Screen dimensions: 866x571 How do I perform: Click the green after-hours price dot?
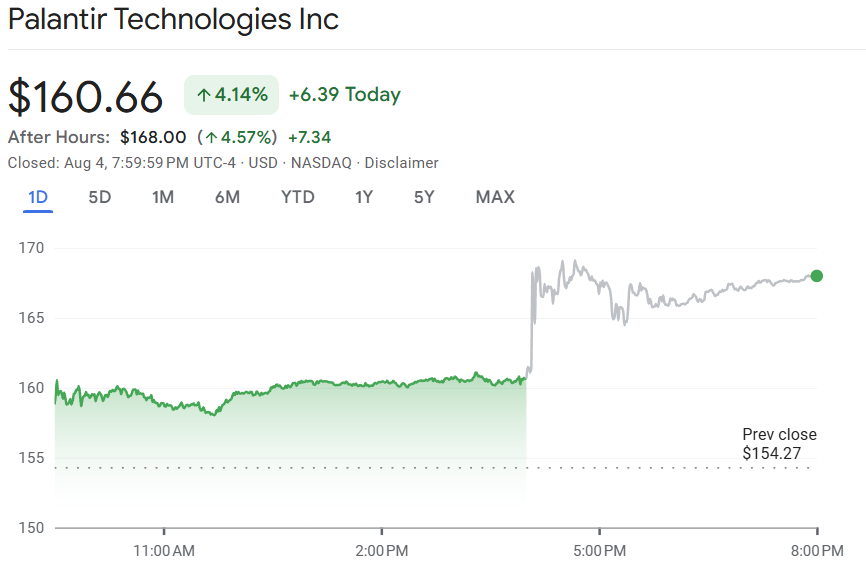coord(816,276)
